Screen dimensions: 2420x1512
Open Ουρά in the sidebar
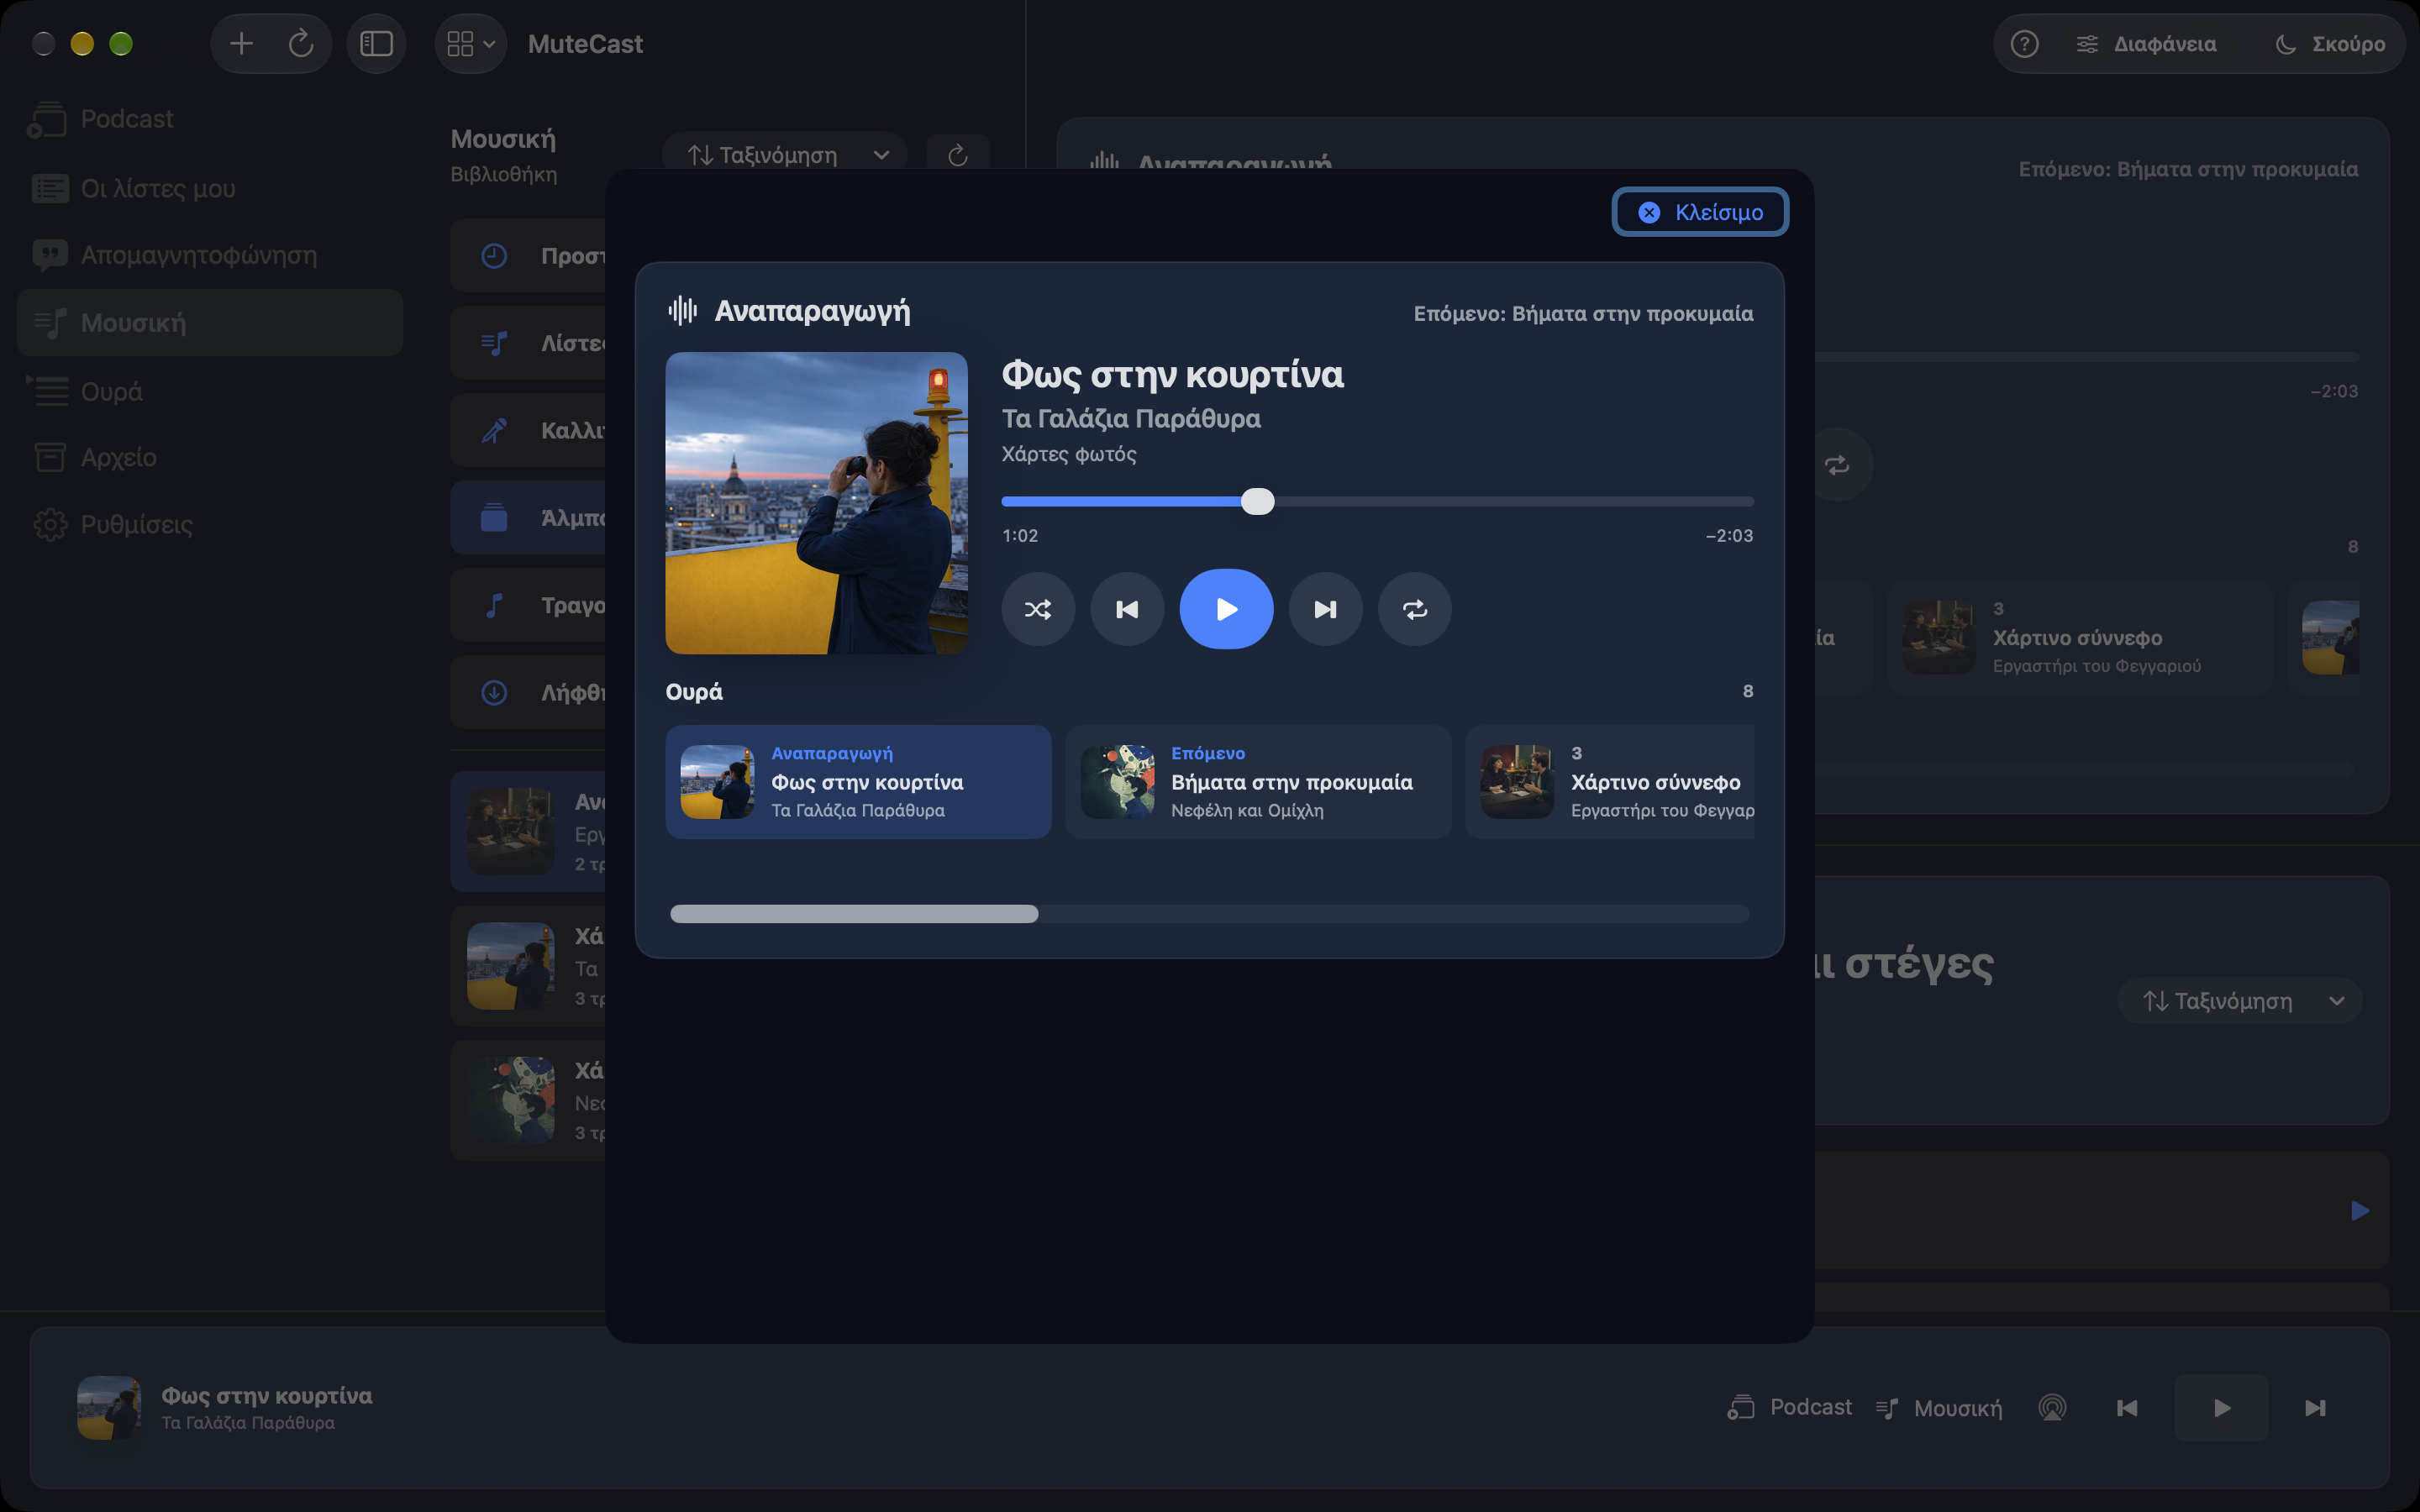208,391
